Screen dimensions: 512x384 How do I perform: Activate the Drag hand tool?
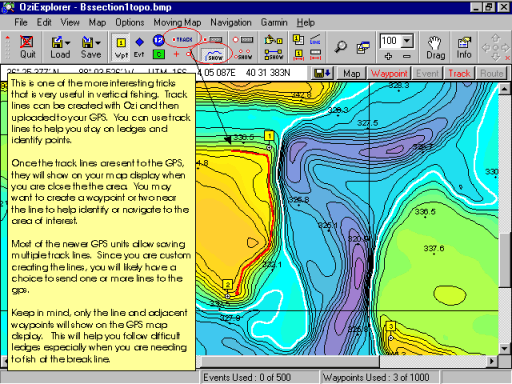coord(435,47)
